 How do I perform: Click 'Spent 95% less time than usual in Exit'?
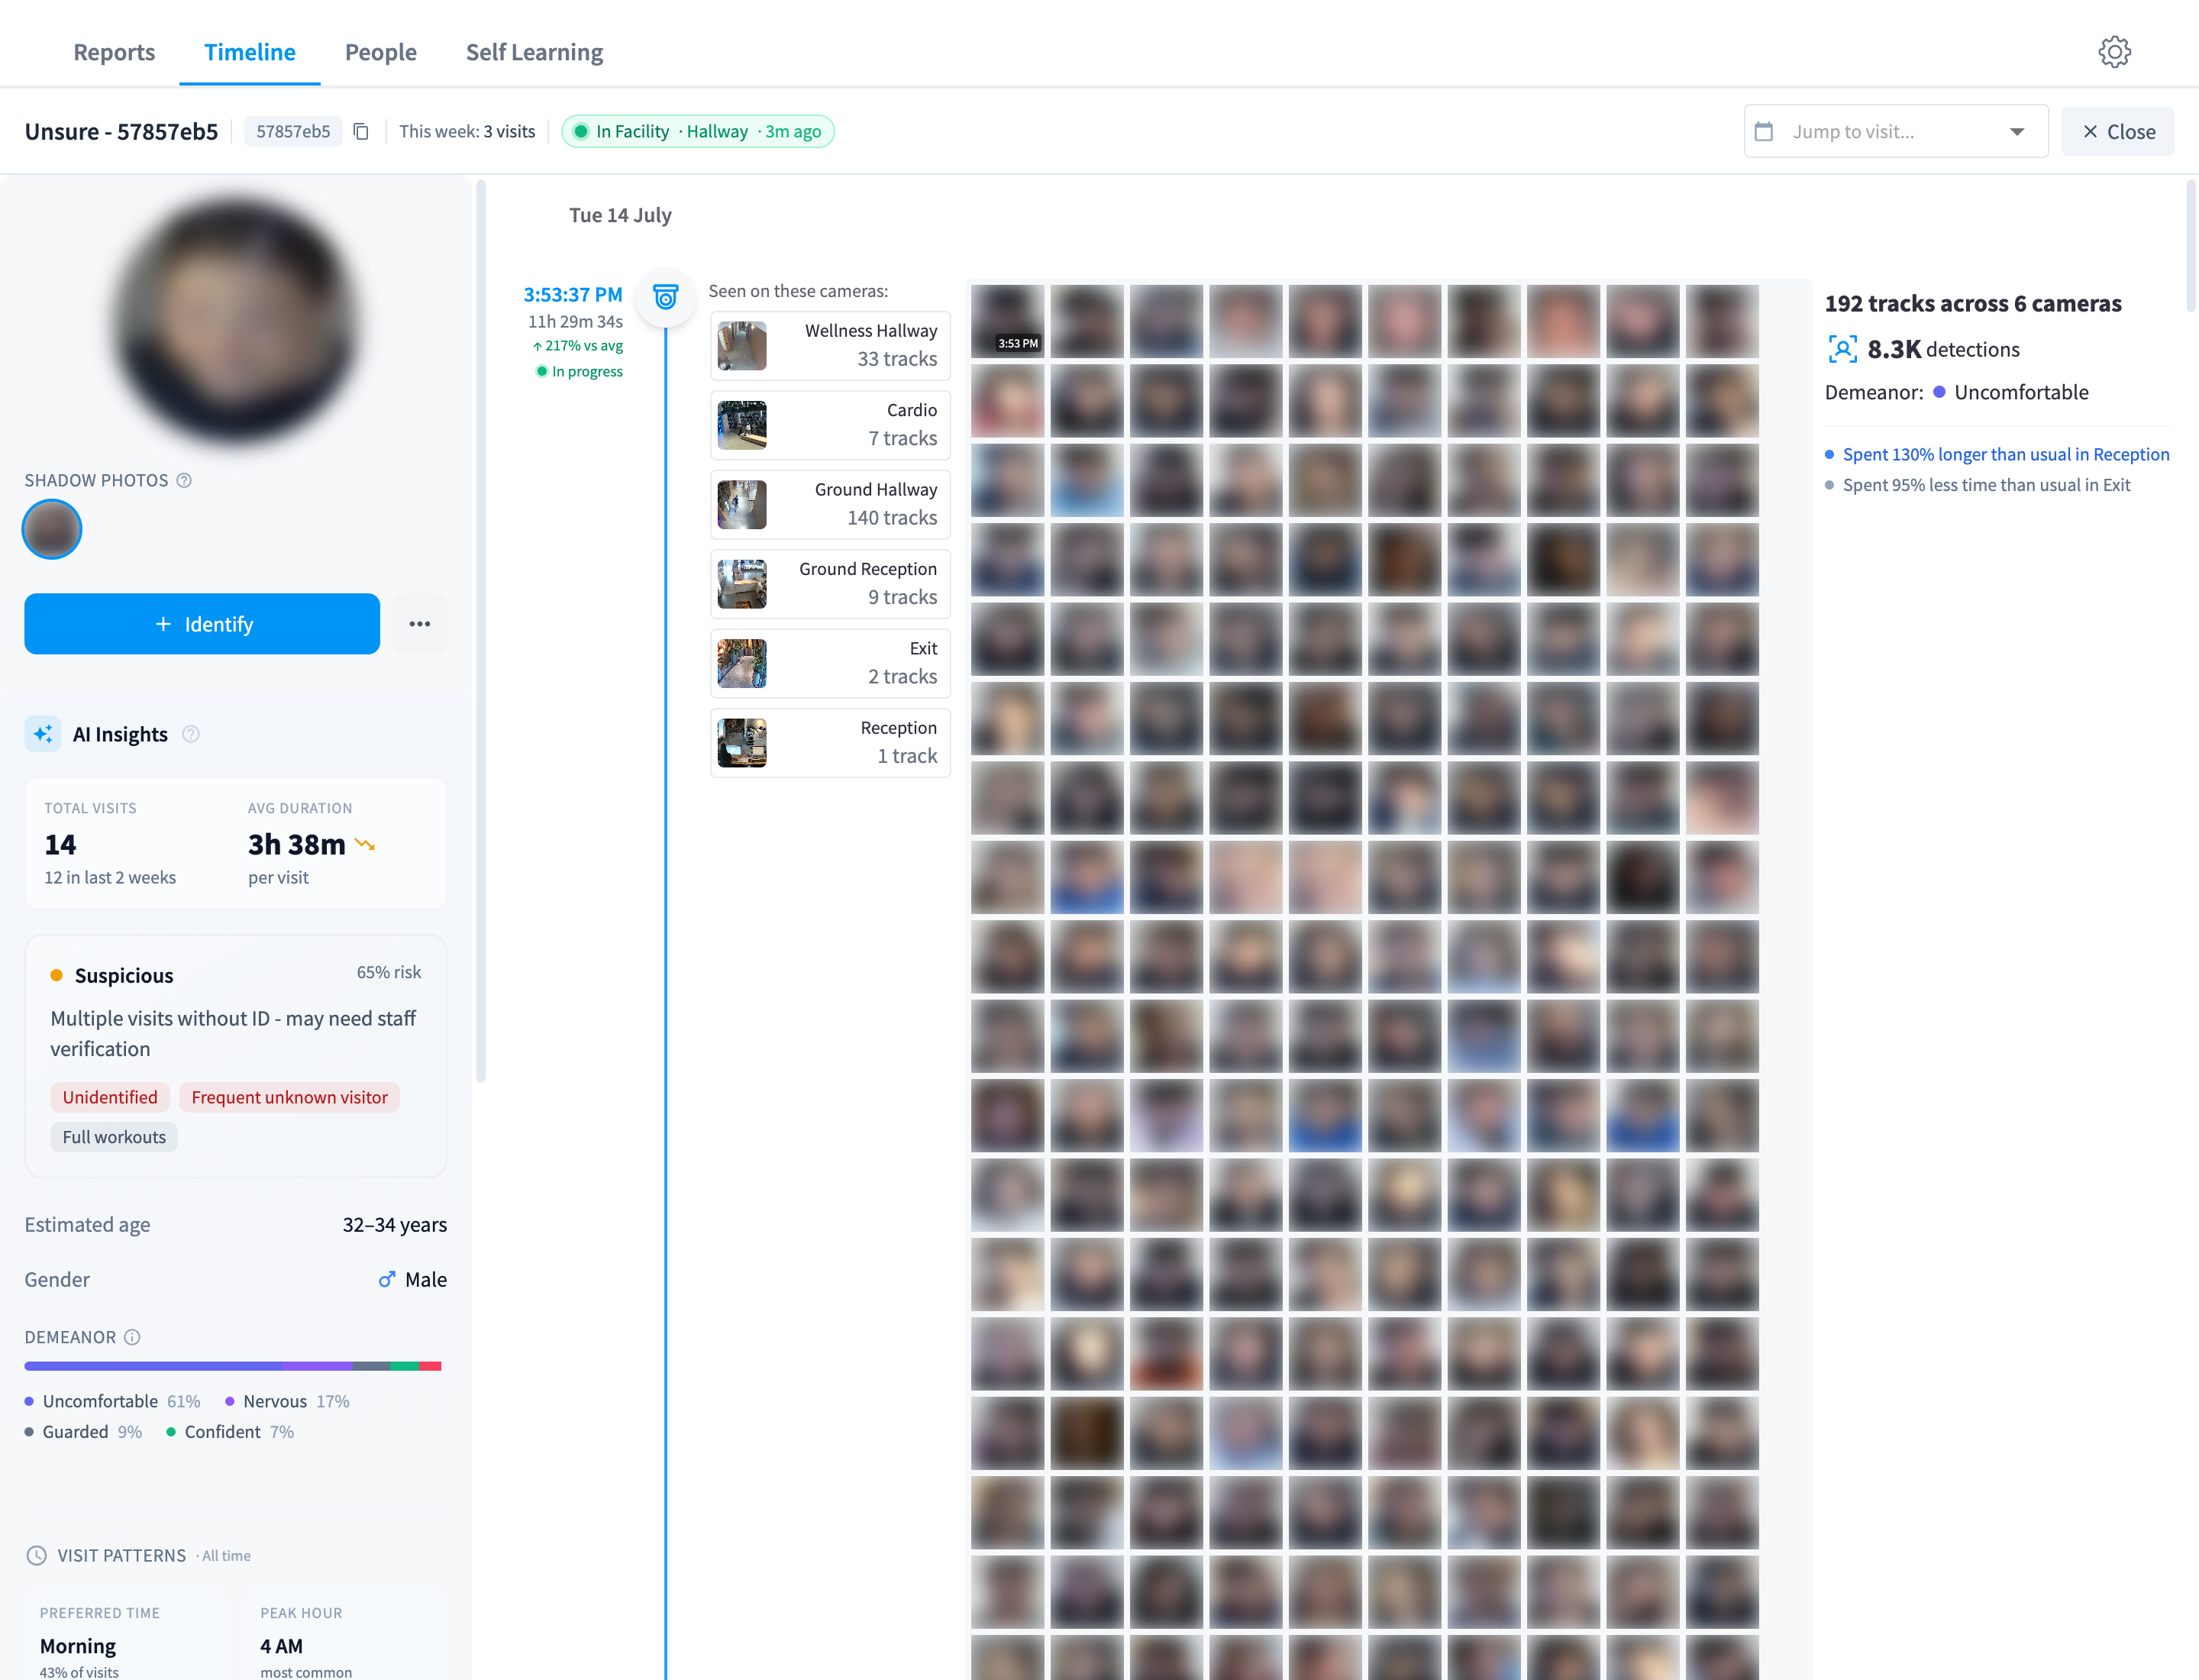(1986, 485)
